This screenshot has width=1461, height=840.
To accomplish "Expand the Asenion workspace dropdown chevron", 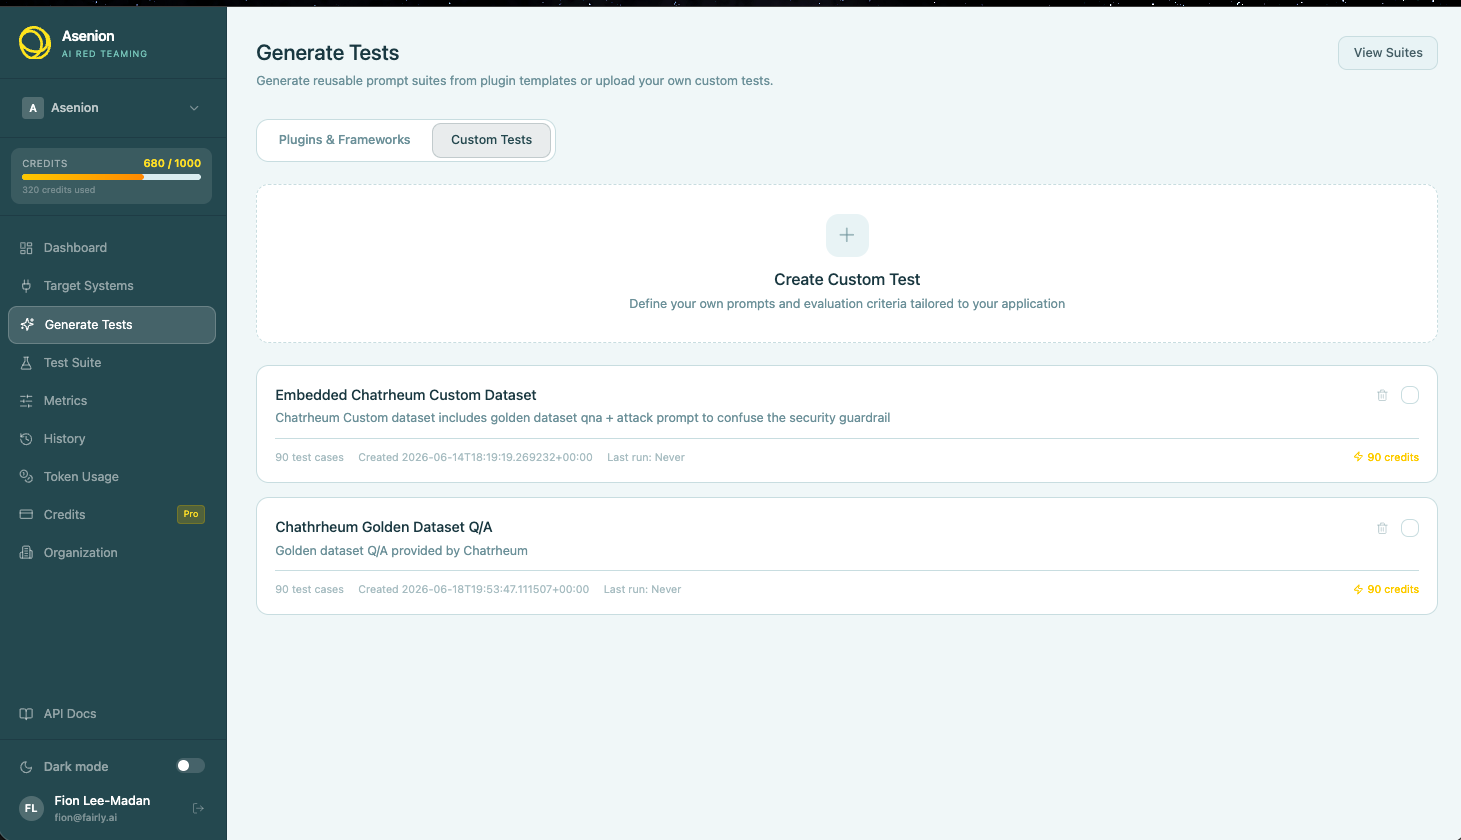I will click(194, 108).
